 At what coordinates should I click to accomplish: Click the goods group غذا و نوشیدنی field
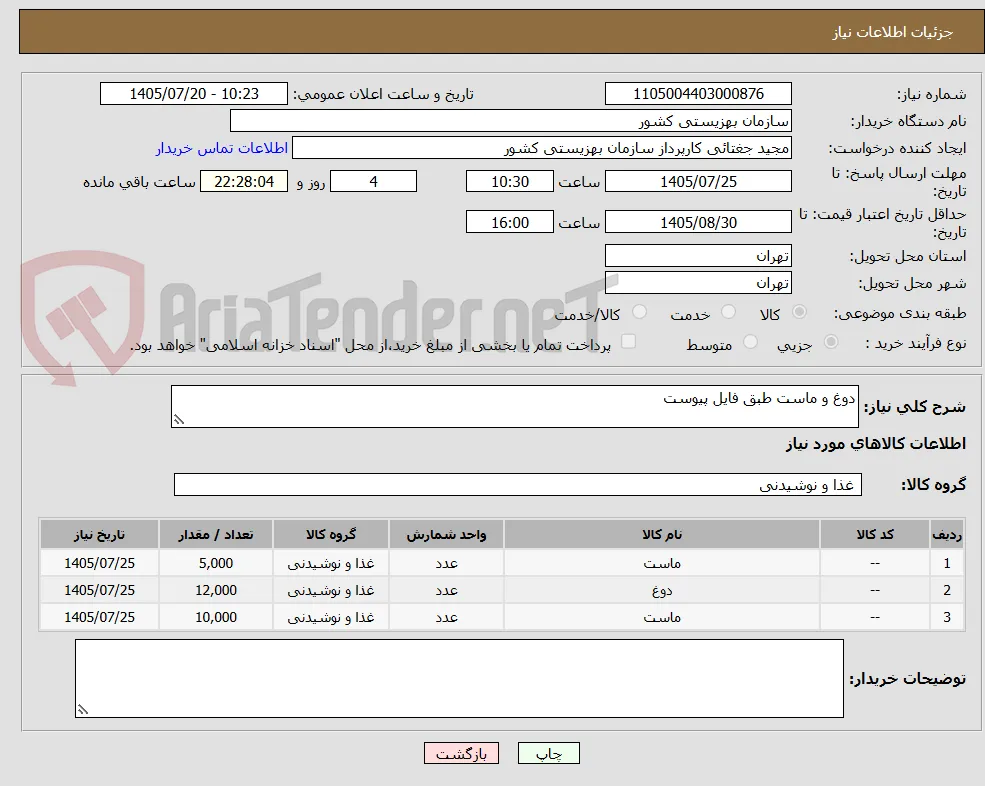(x=518, y=484)
